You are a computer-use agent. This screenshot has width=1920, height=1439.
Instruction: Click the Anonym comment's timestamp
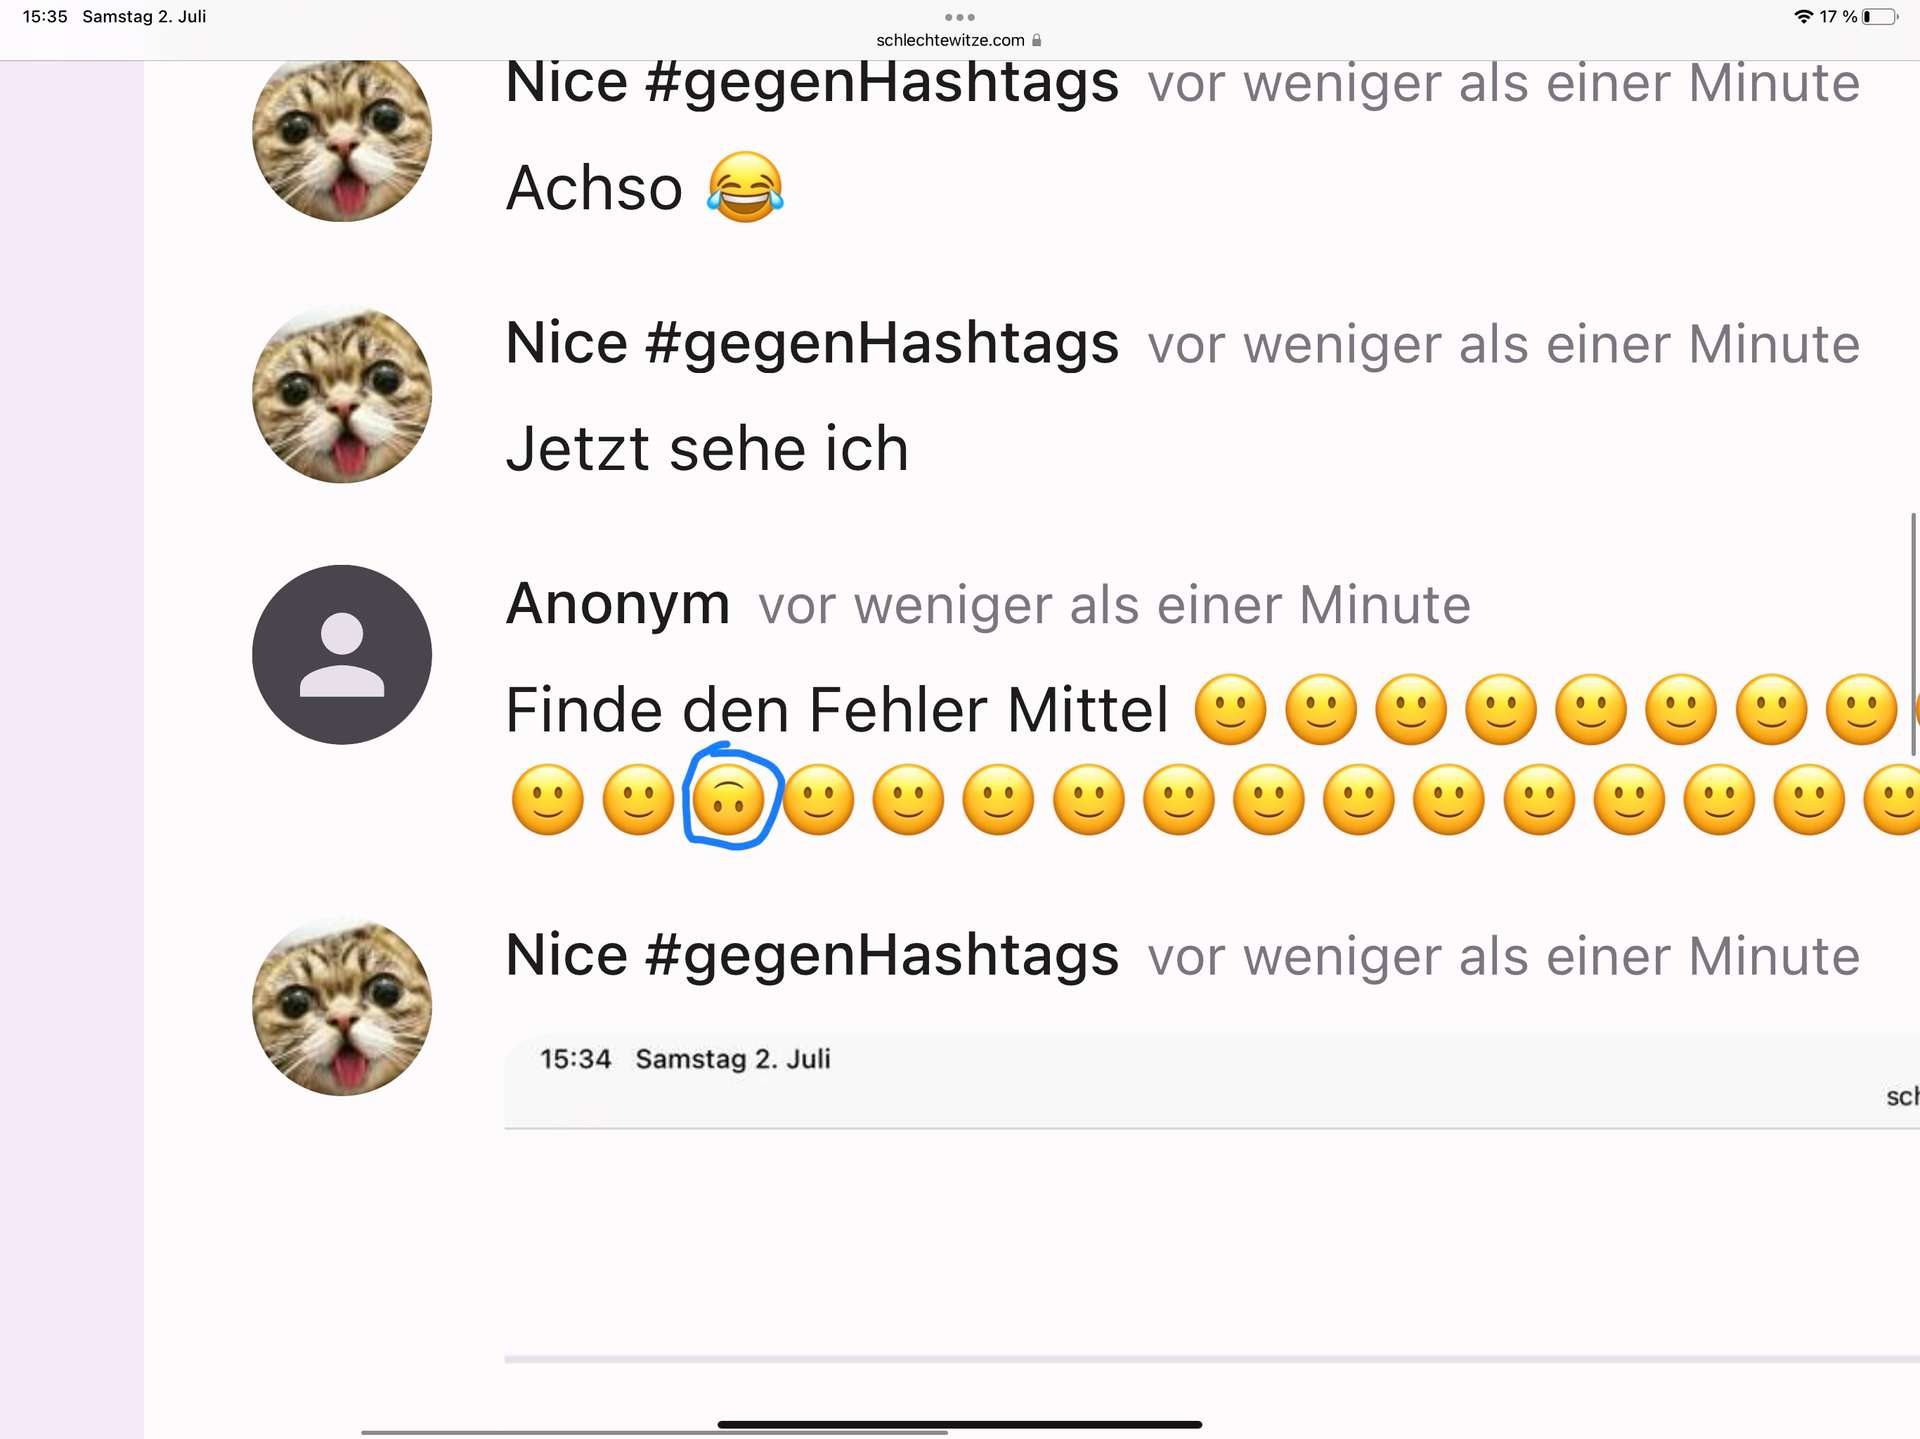pyautogui.click(x=1114, y=606)
